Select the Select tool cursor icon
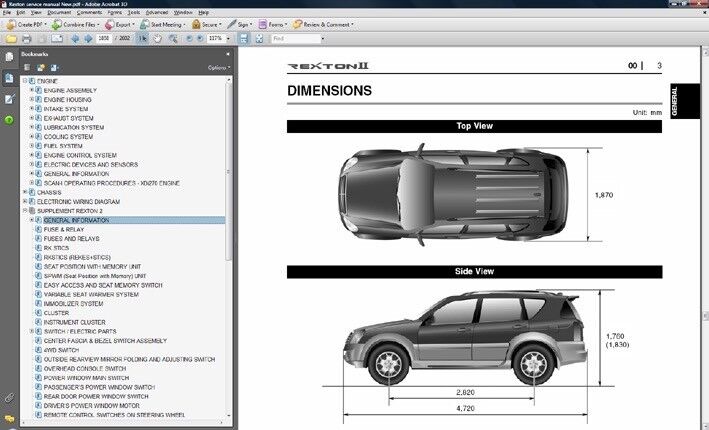709x430 pixels. pyautogui.click(x=142, y=38)
